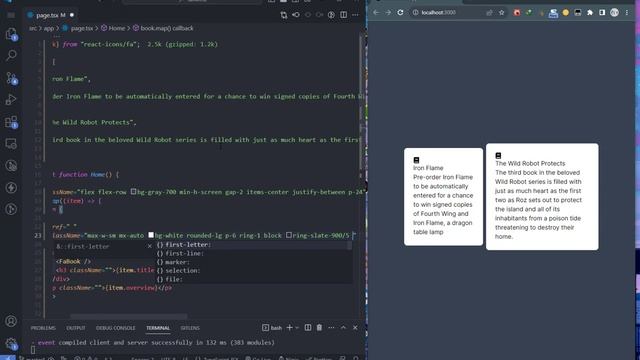Open the Explorer view in activity bar
Viewport: 640px width, 360px height.
tap(11, 34)
